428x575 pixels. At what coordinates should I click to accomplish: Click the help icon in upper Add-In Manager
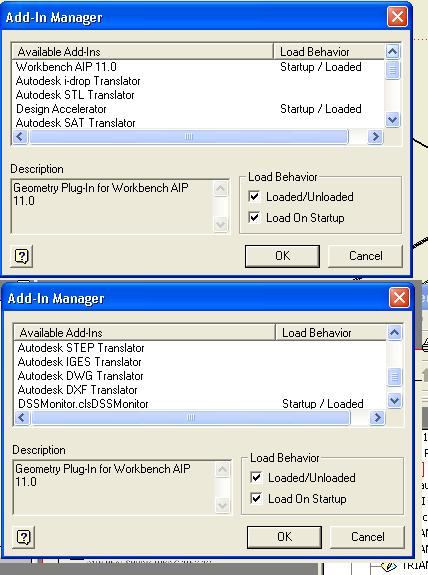click(22, 256)
